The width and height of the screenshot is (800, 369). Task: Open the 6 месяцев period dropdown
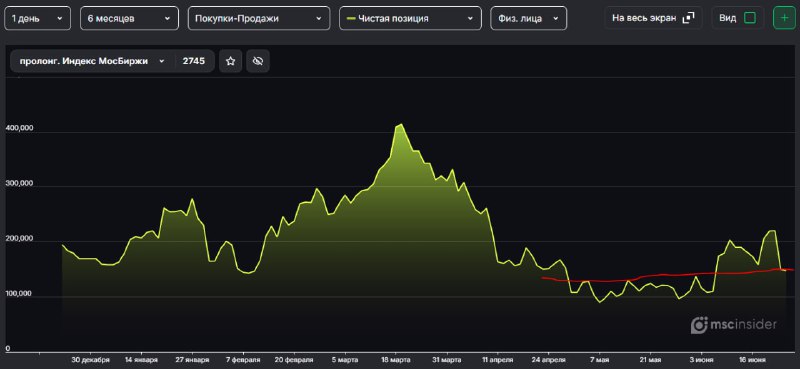coord(130,18)
